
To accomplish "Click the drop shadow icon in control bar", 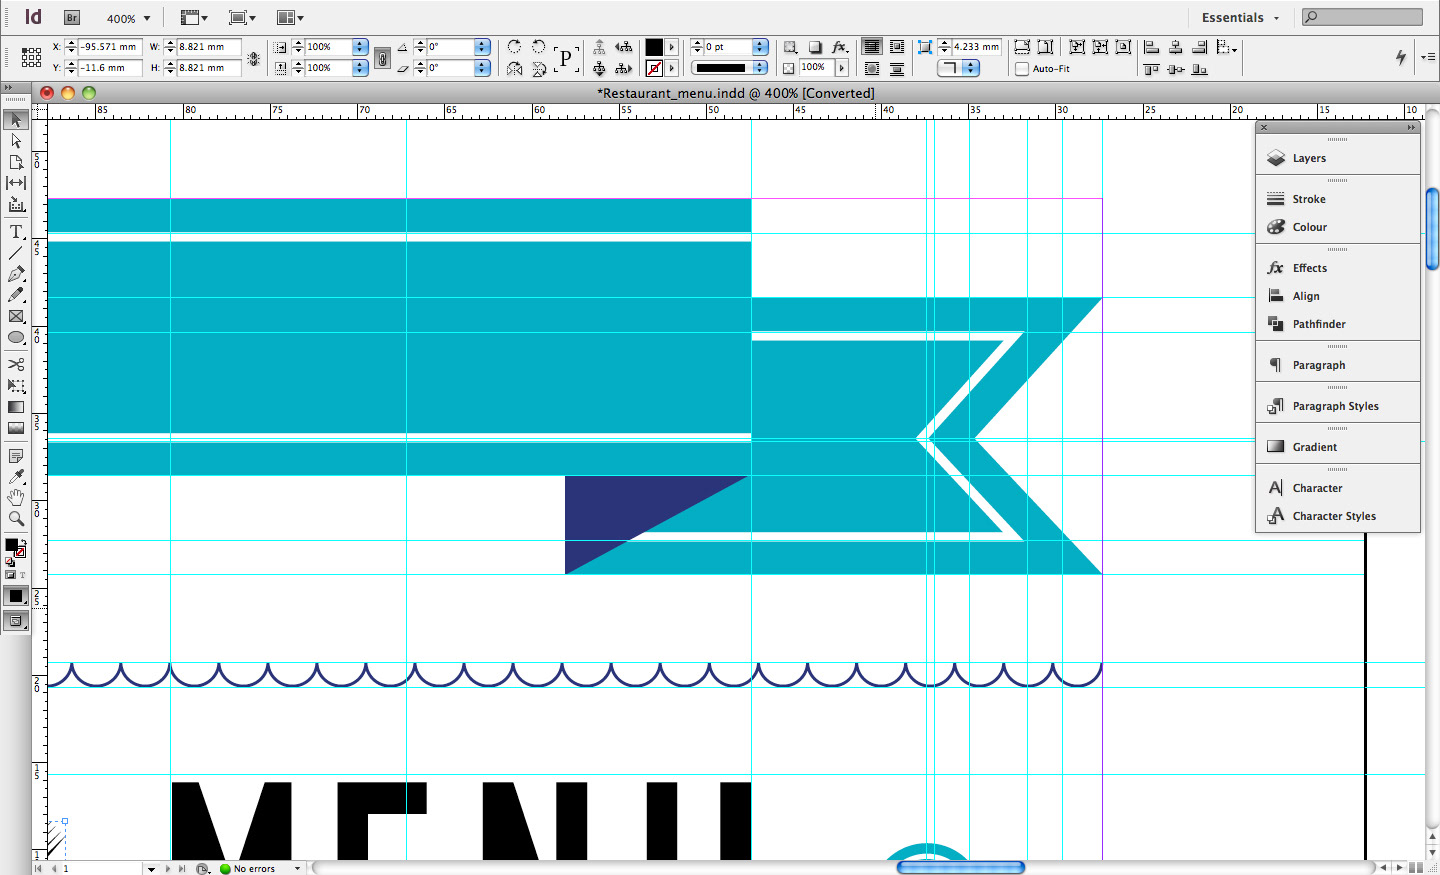I will pos(815,47).
